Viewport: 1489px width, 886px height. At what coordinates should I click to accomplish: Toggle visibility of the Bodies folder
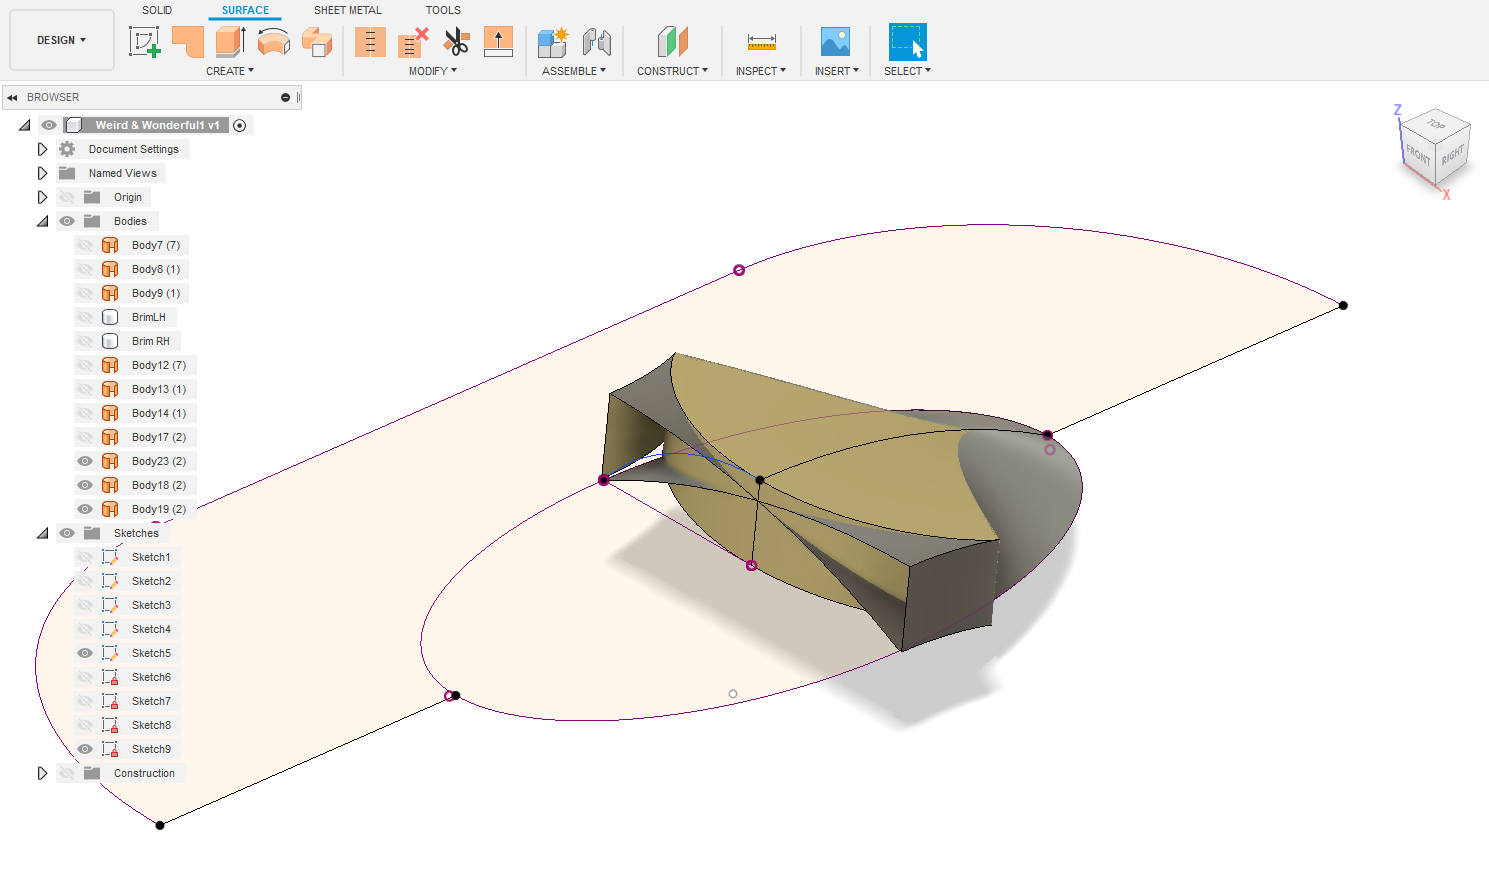point(67,221)
